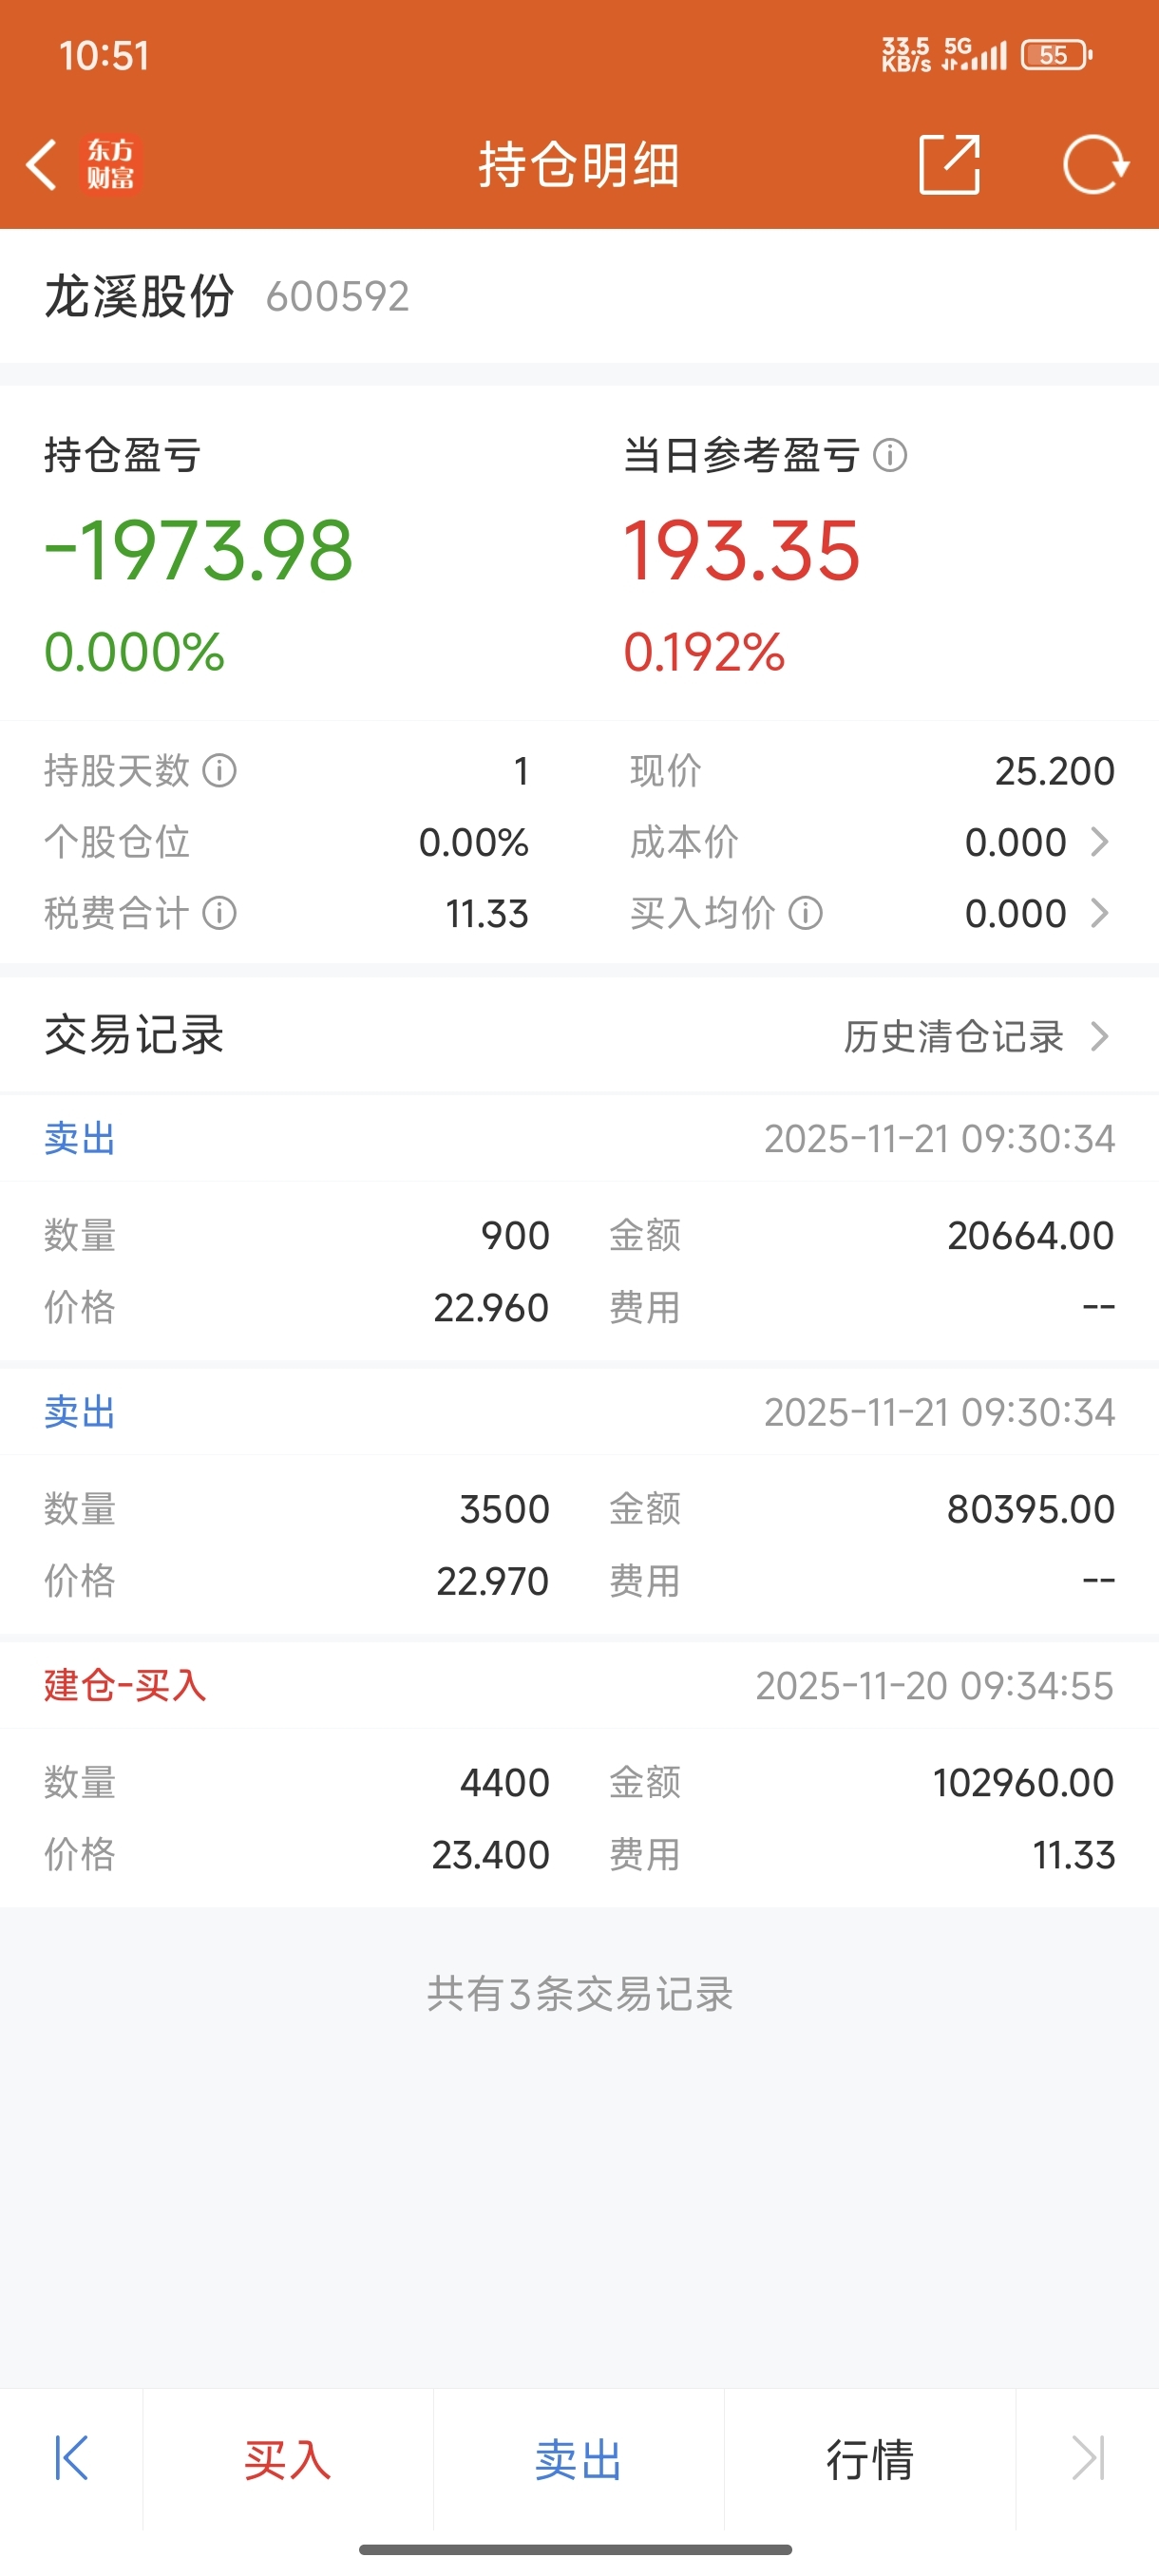Expand 成本价 detail chevron
Image resolution: width=1159 pixels, height=2576 pixels.
point(1099,842)
